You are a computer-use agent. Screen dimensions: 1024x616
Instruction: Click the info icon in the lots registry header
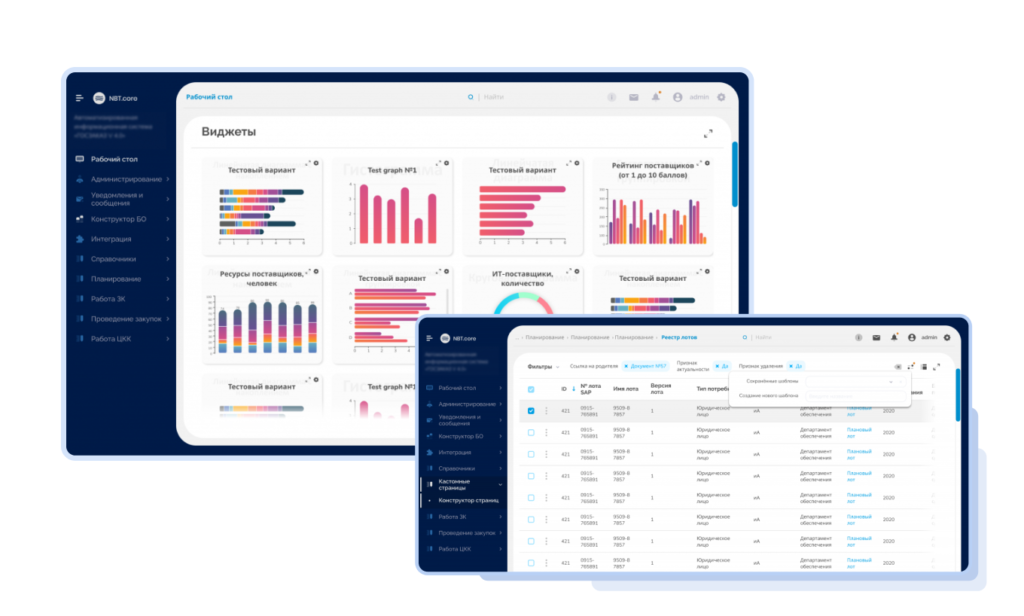[858, 338]
